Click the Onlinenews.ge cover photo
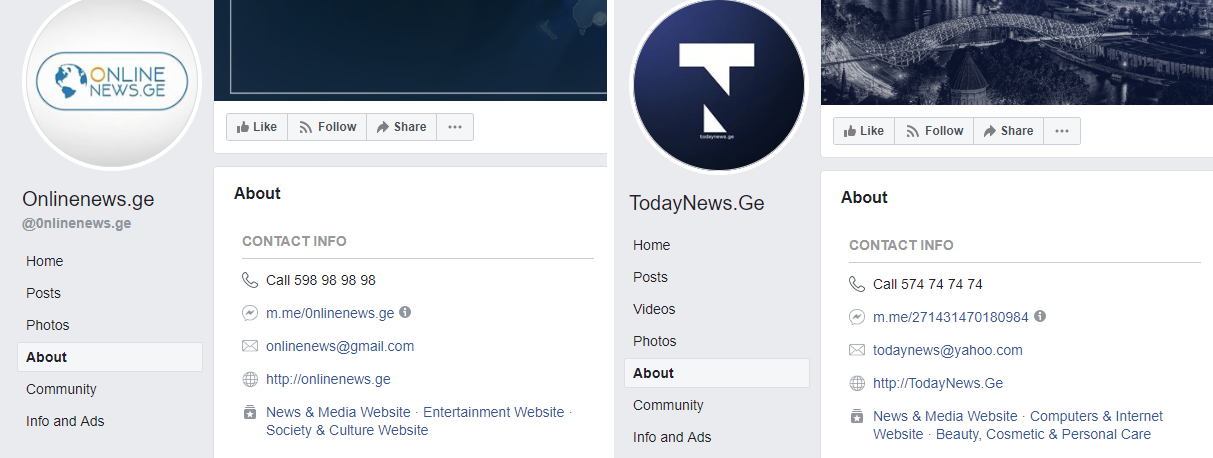Image resolution: width=1213 pixels, height=458 pixels. click(x=410, y=50)
